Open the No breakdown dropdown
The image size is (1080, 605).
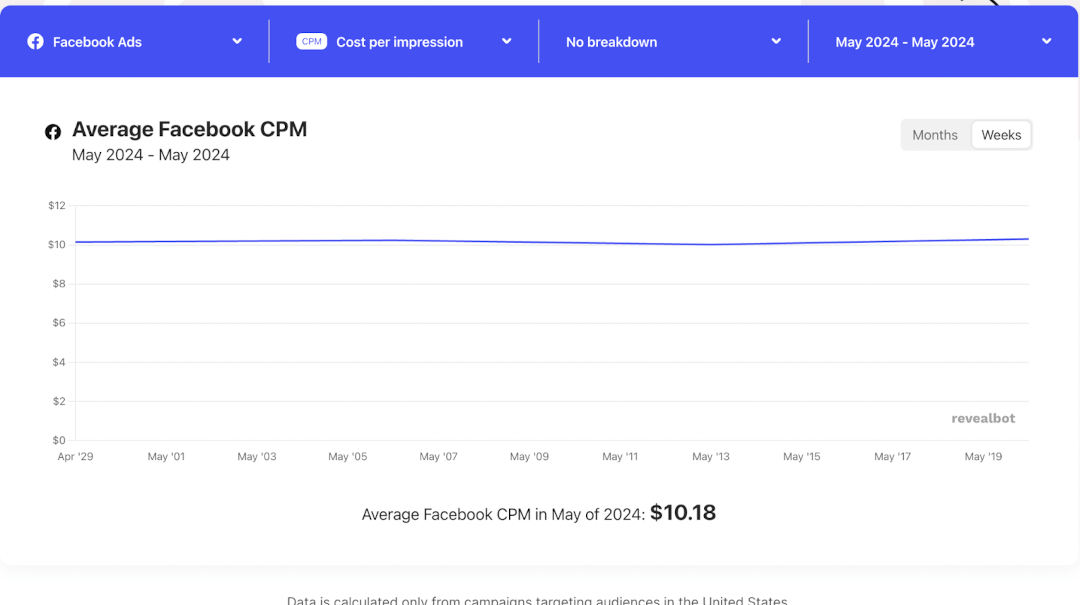[x=674, y=42]
